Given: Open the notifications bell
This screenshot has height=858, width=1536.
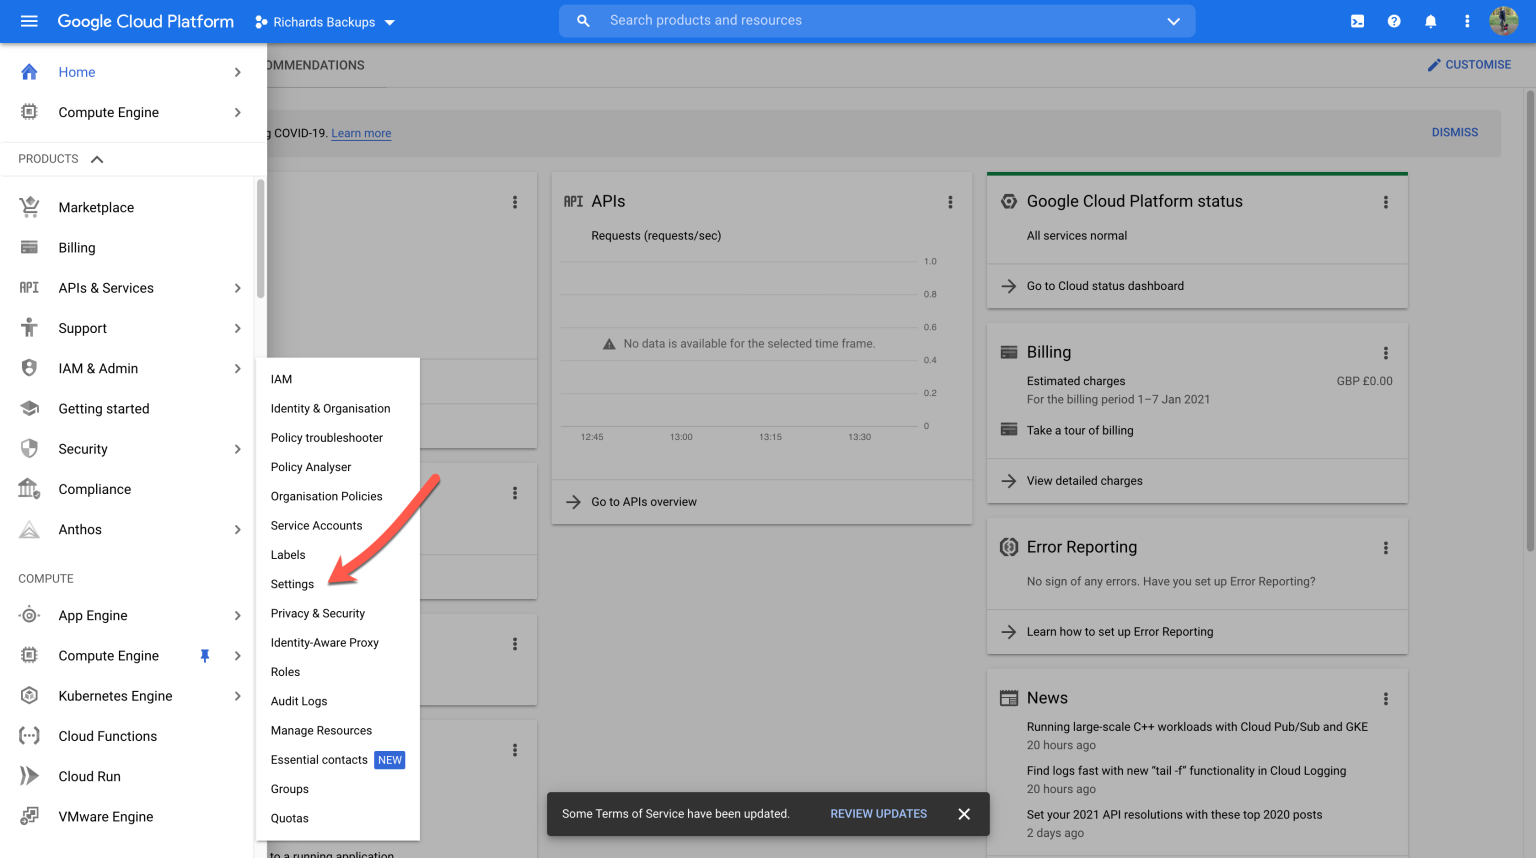Looking at the screenshot, I should 1431,21.
